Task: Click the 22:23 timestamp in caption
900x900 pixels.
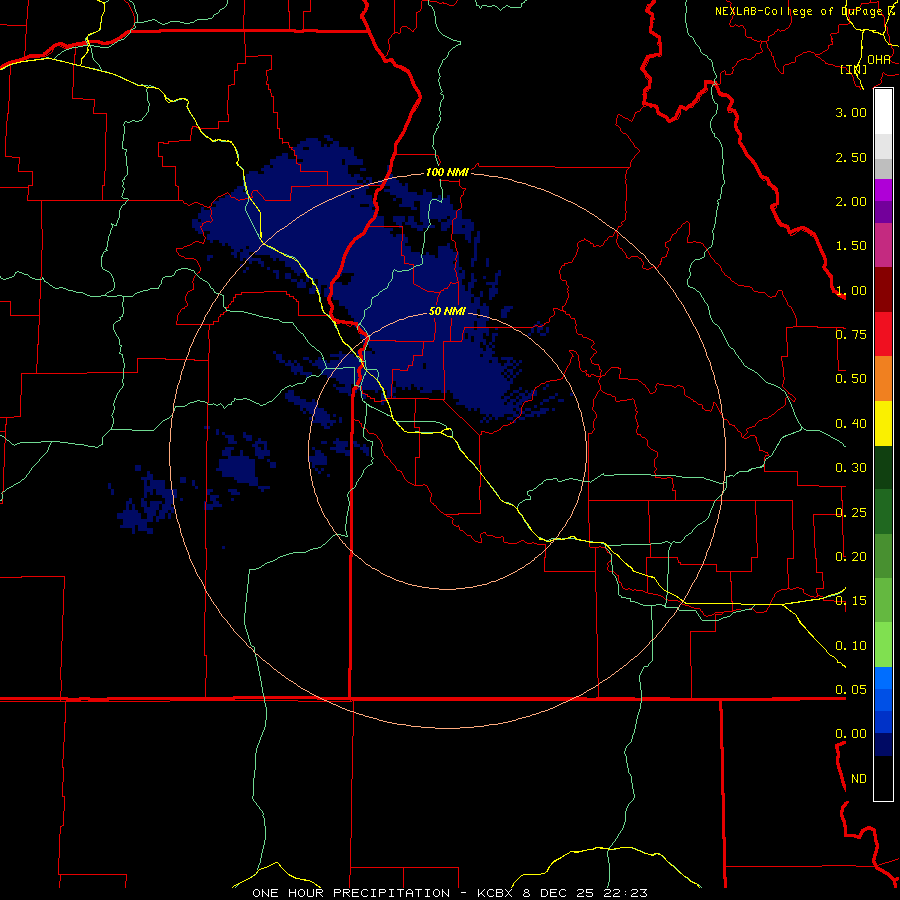Action: tap(626, 893)
